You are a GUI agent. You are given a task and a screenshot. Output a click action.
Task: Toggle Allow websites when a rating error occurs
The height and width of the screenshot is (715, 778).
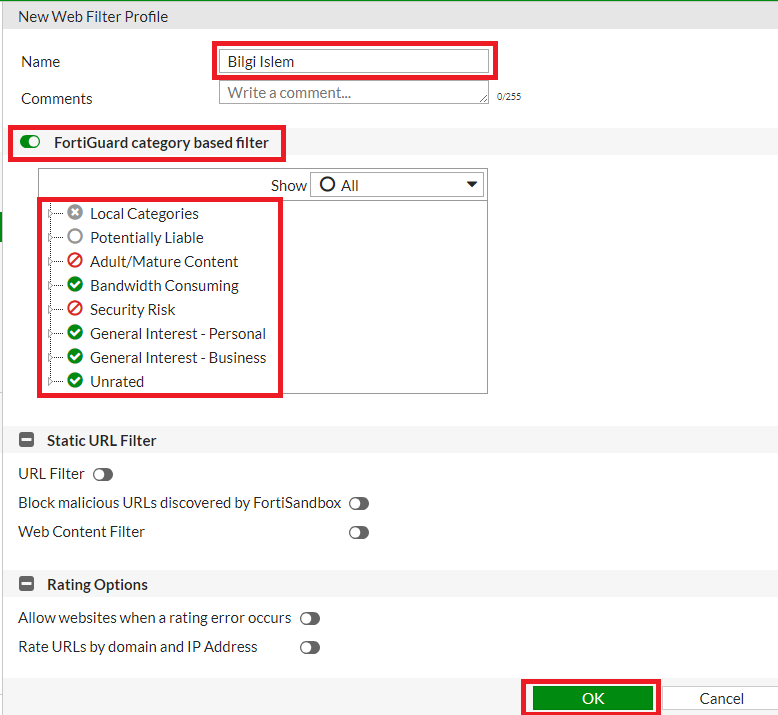(x=310, y=619)
